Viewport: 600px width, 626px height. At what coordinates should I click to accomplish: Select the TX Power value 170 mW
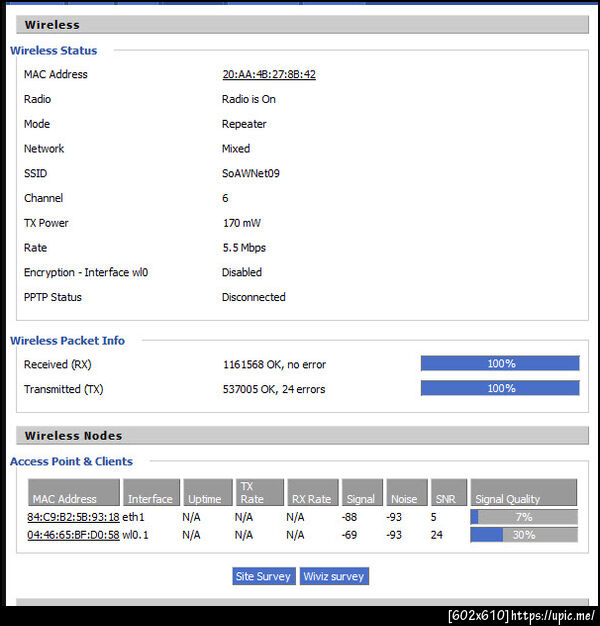242,223
